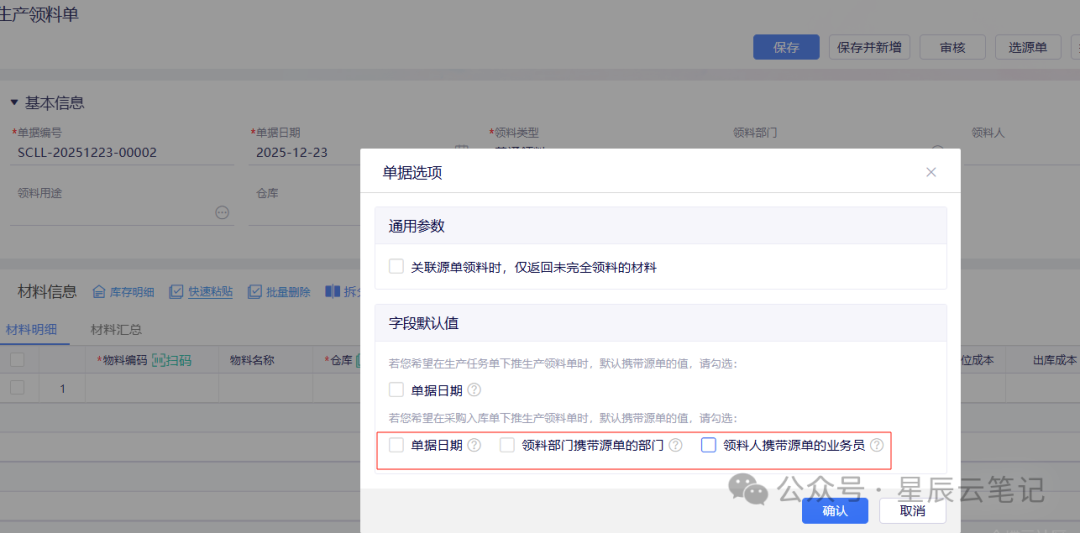
Task: Click the 审核 button
Action: click(x=953, y=48)
